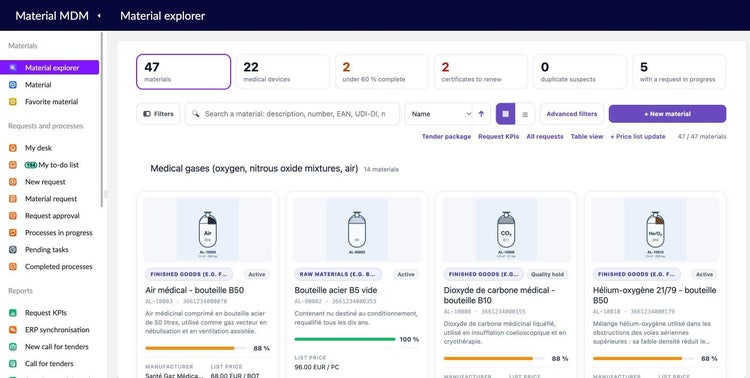Focus the material search field
This screenshot has width=750, height=378.
292,114
